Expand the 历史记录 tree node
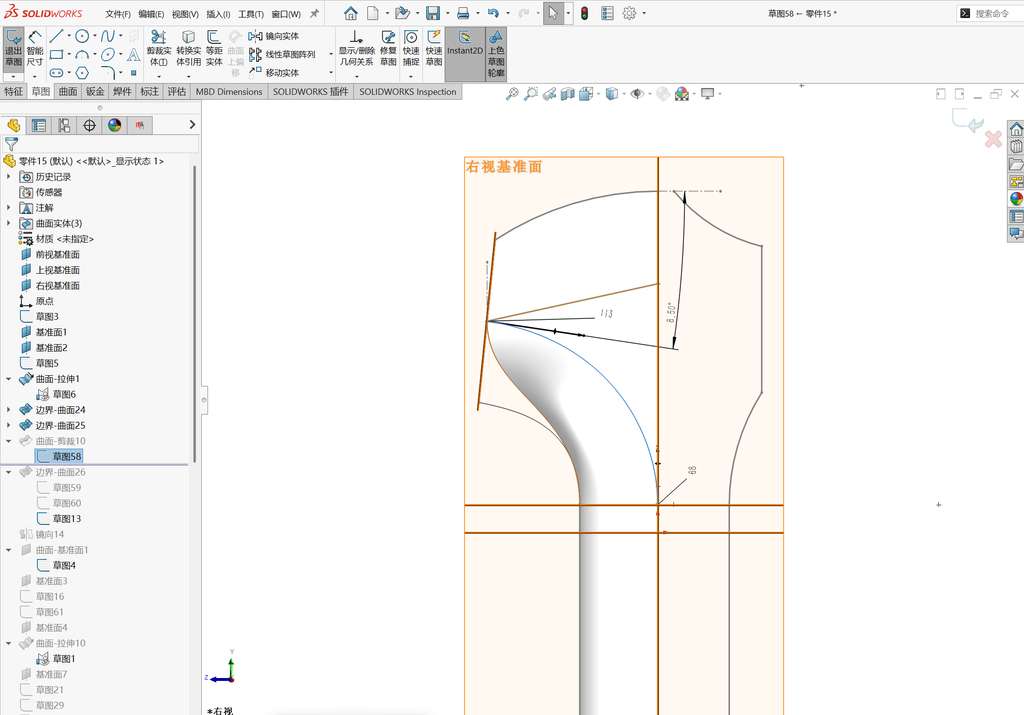1024x715 pixels. pyautogui.click(x=8, y=176)
